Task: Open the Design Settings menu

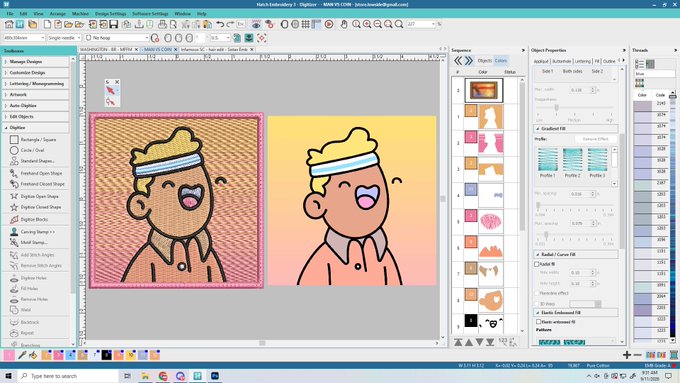Action: click(111, 14)
